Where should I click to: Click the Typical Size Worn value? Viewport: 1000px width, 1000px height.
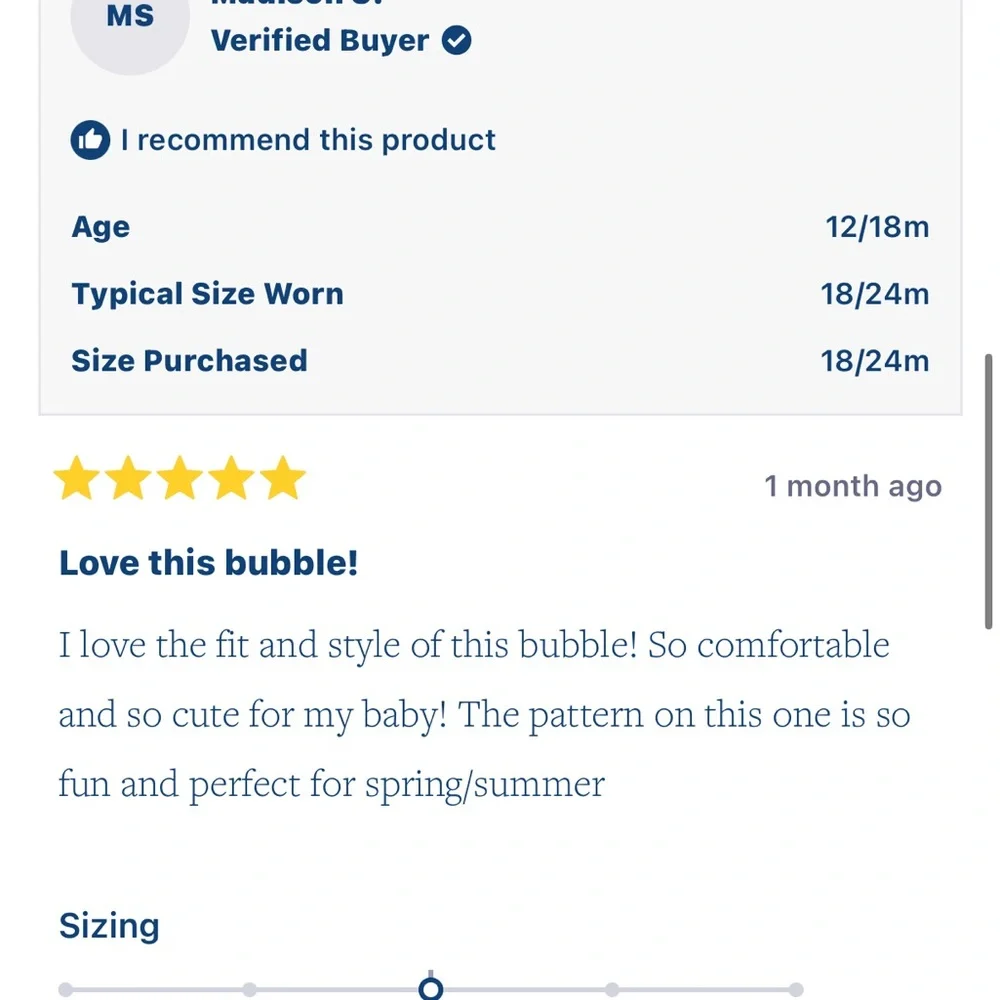pos(875,294)
